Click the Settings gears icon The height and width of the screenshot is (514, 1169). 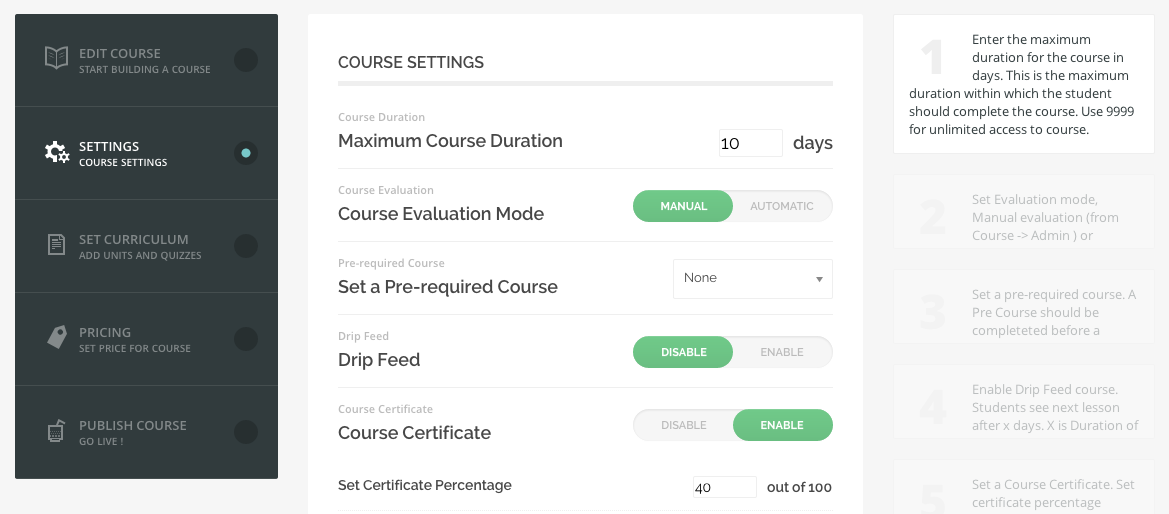[x=57, y=152]
